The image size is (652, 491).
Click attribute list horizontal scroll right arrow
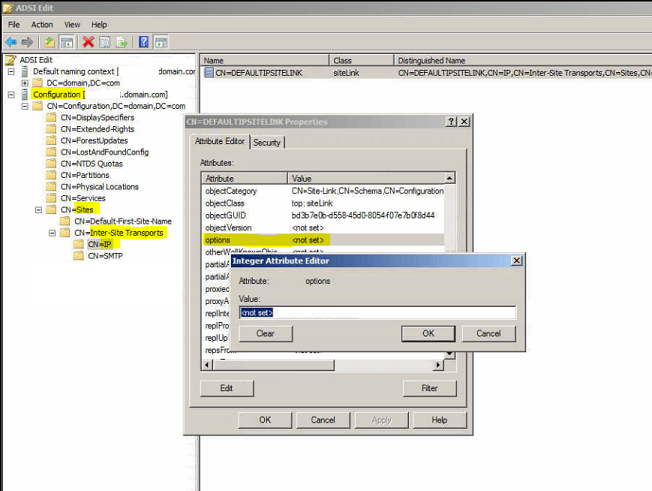pyautogui.click(x=437, y=365)
